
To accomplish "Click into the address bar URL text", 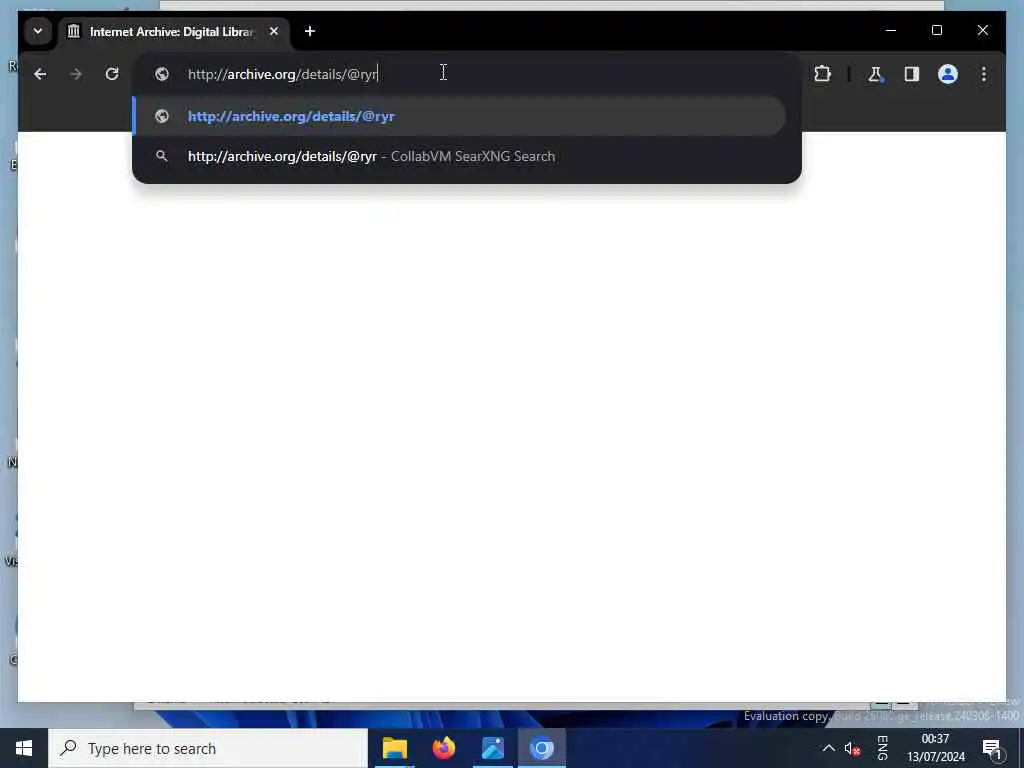I will (283, 74).
